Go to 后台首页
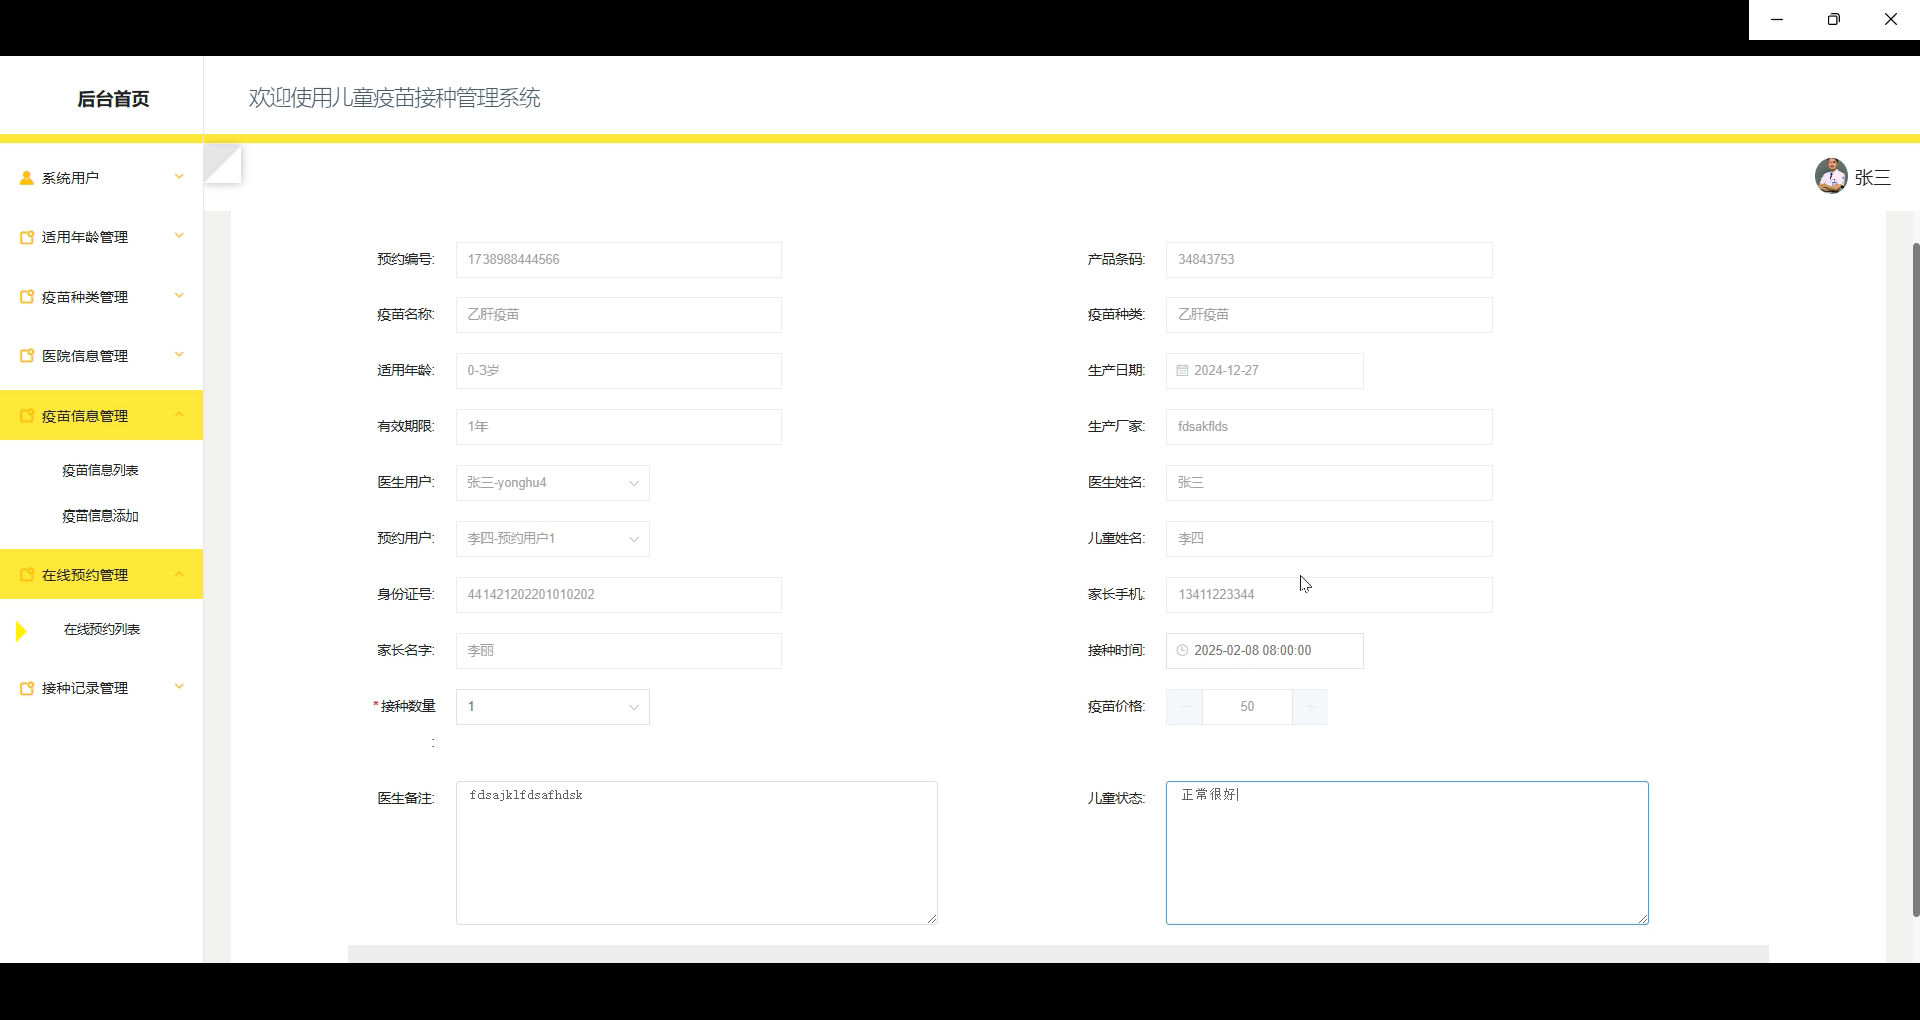This screenshot has height=1020, width=1920. point(113,98)
